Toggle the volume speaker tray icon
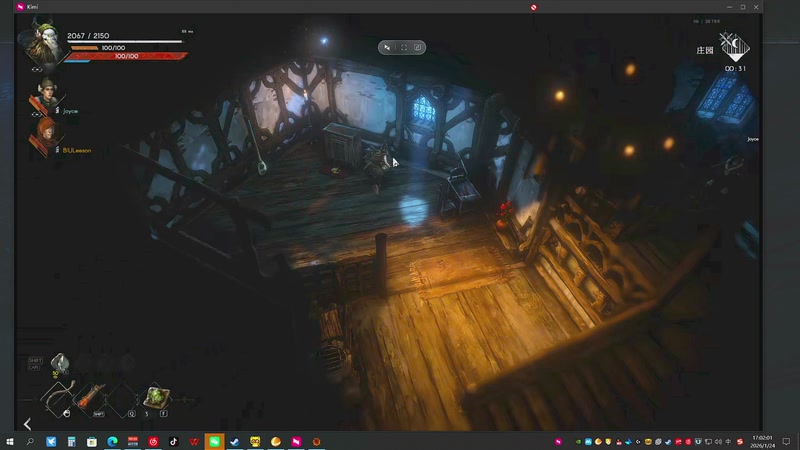Screen dimensions: 800x450 coord(718,442)
